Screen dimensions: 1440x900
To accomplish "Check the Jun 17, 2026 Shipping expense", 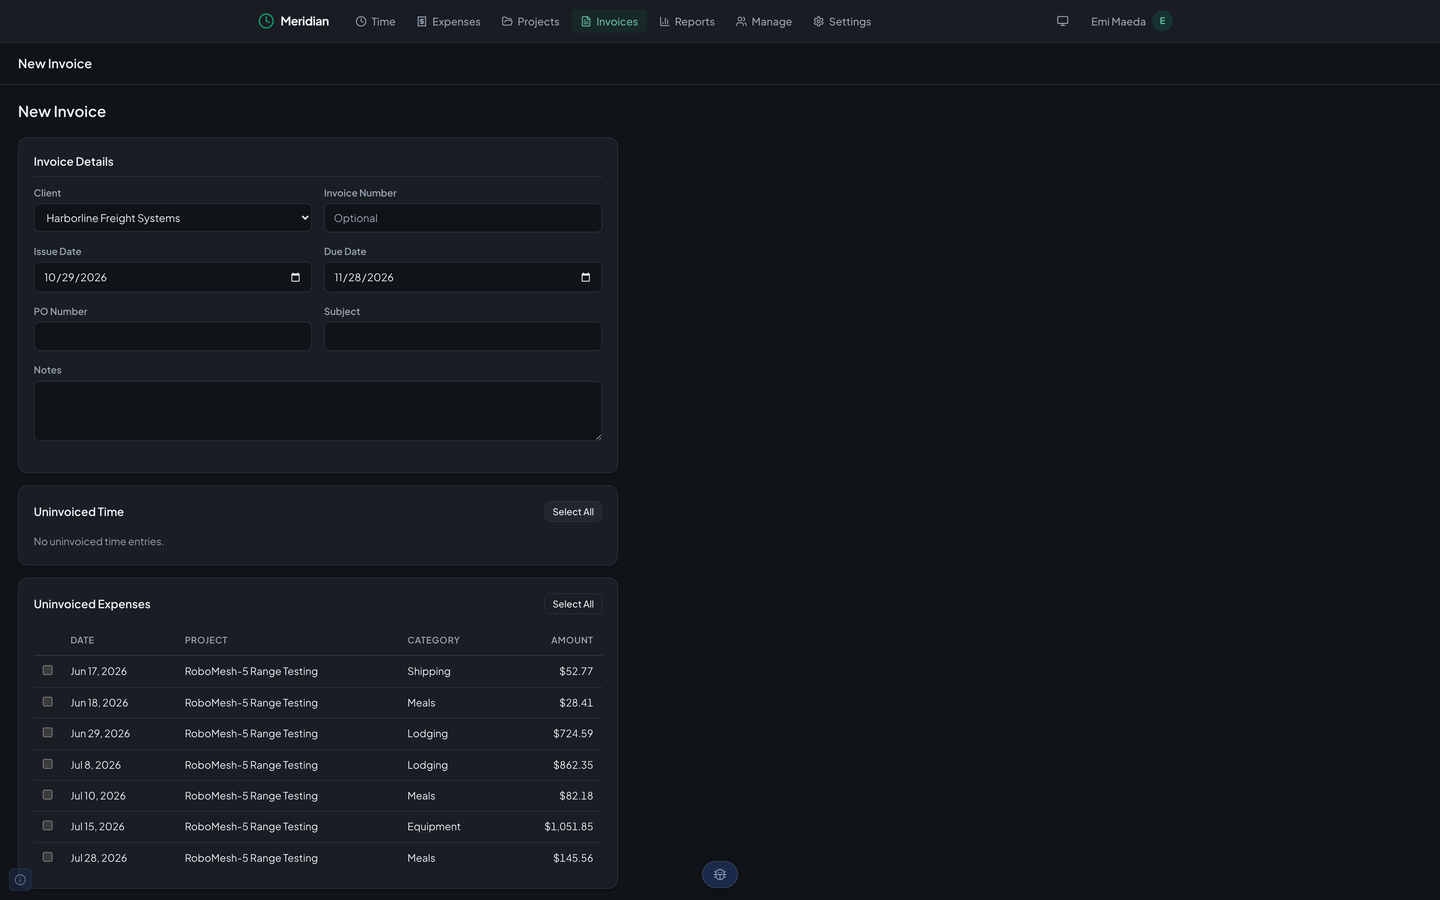I will (x=47, y=670).
